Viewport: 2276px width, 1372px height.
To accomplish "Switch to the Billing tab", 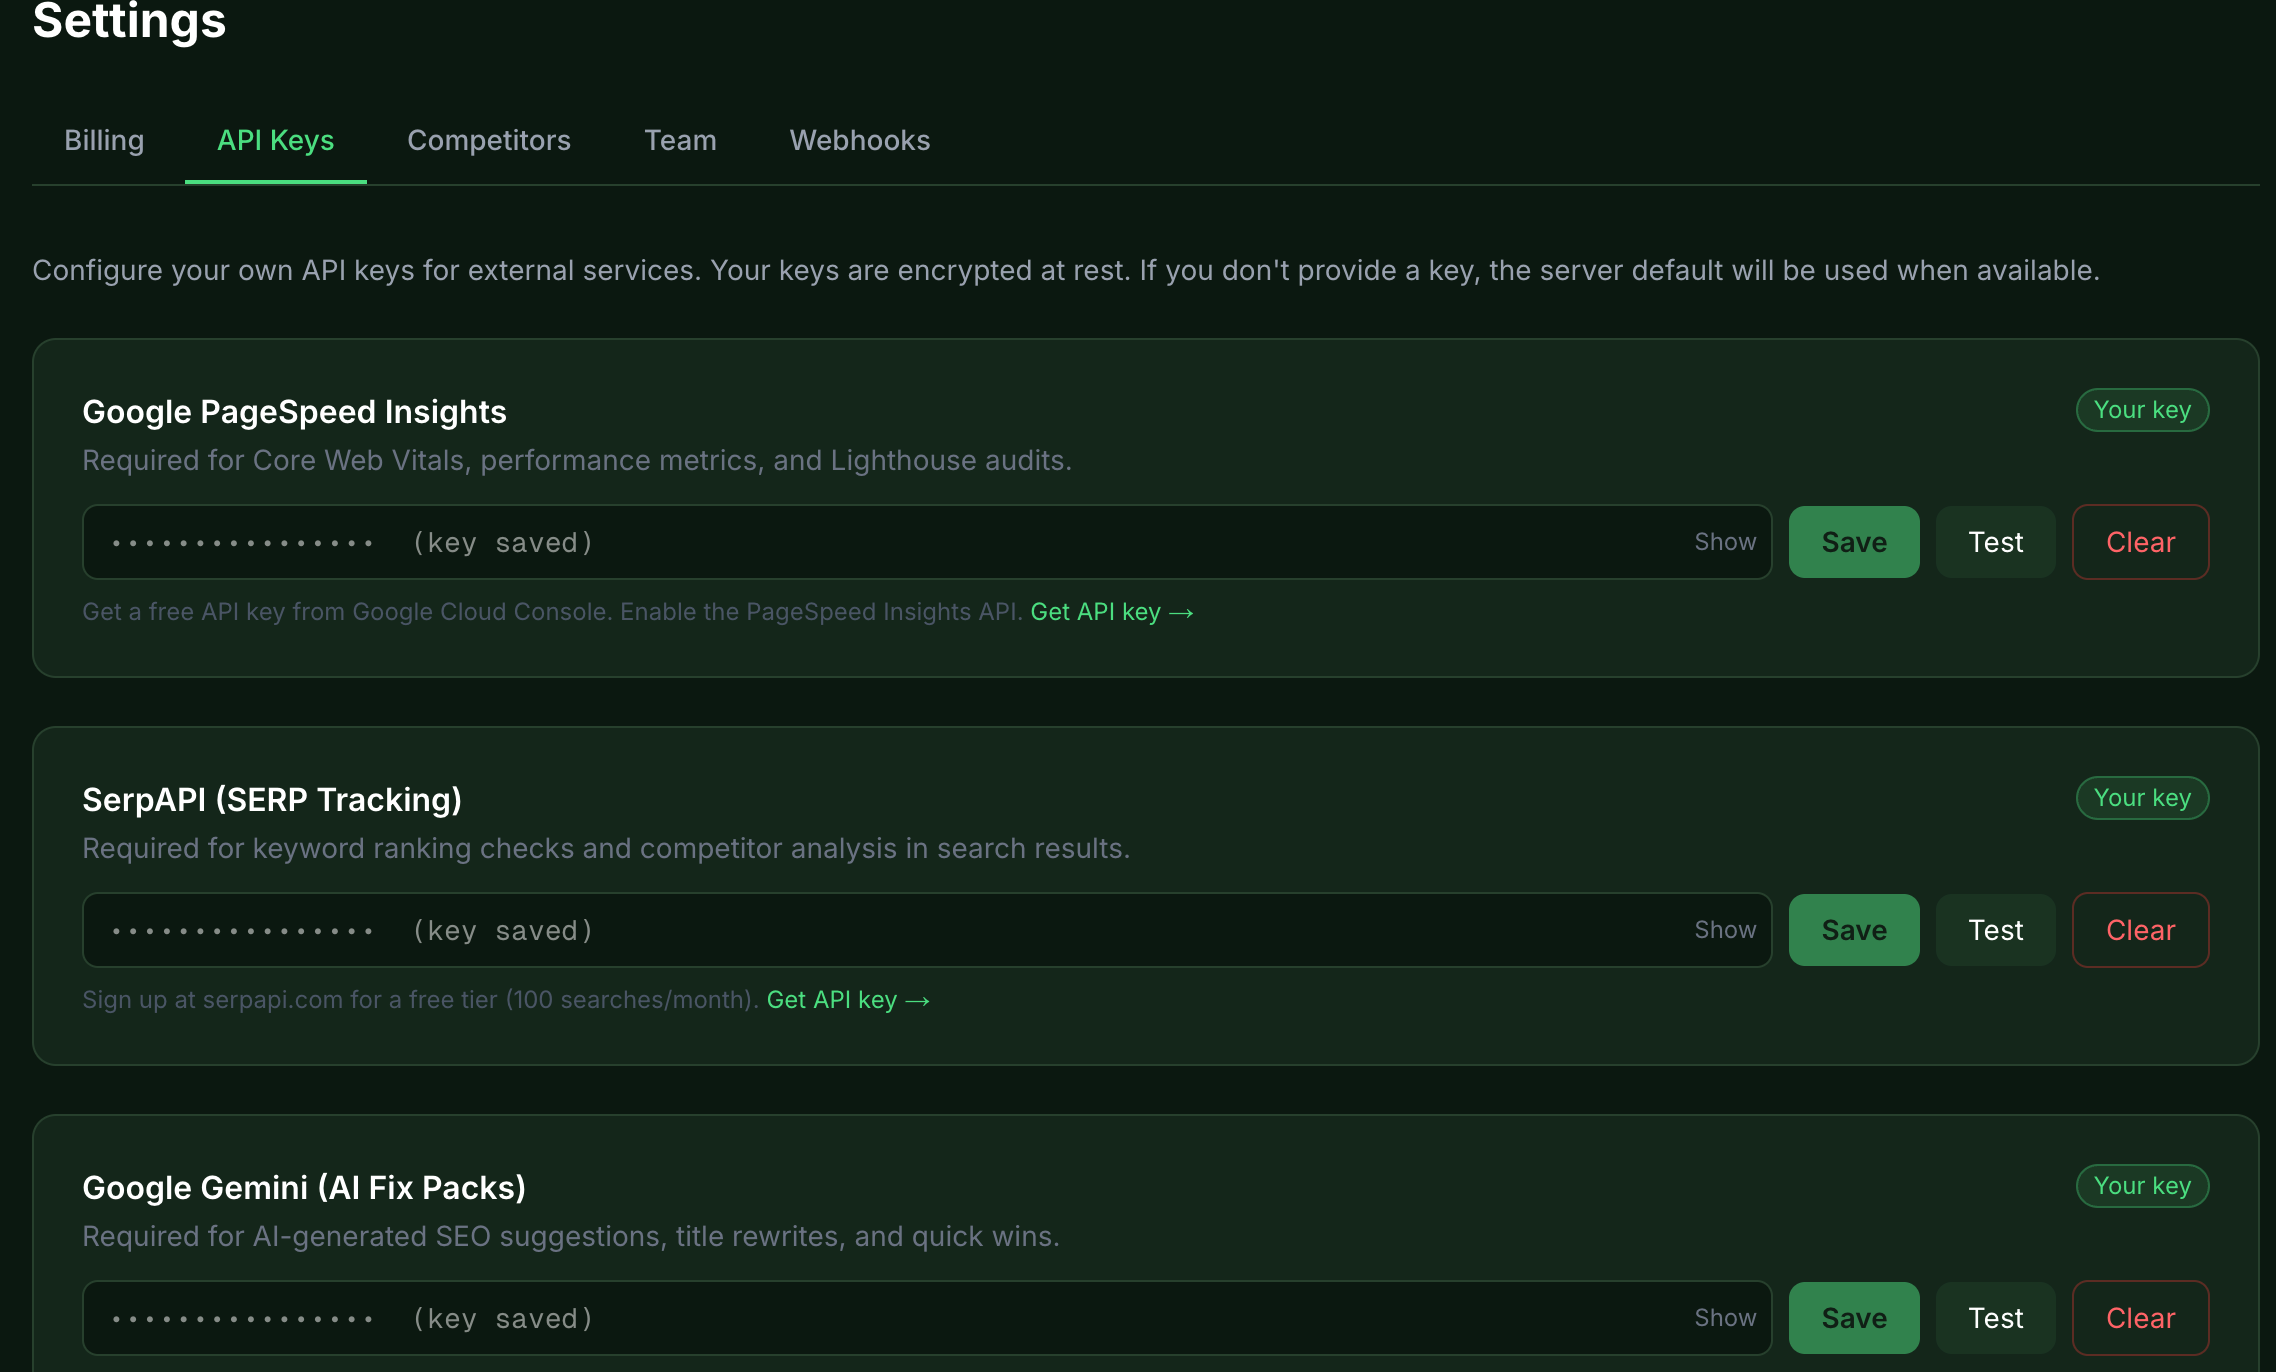I will point(104,140).
